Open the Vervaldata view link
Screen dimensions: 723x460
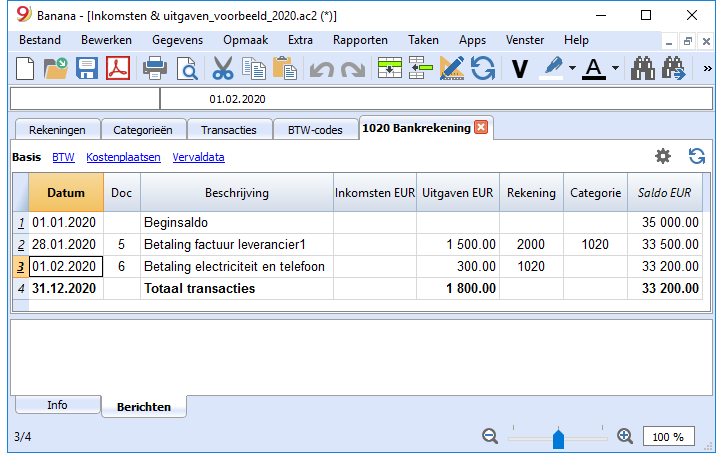[198, 157]
